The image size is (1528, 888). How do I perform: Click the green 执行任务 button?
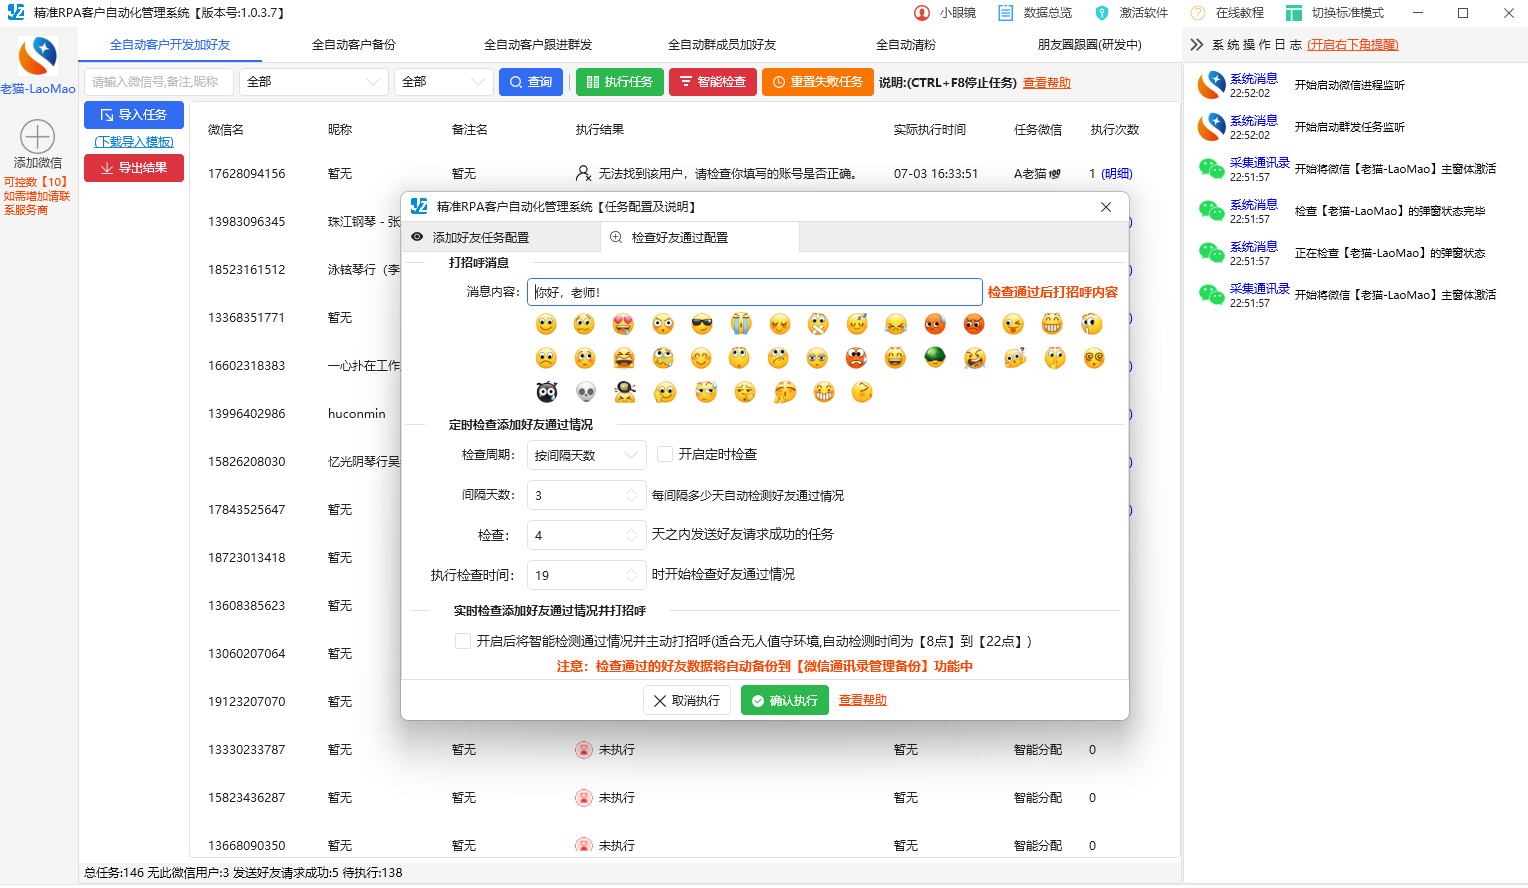tap(619, 82)
